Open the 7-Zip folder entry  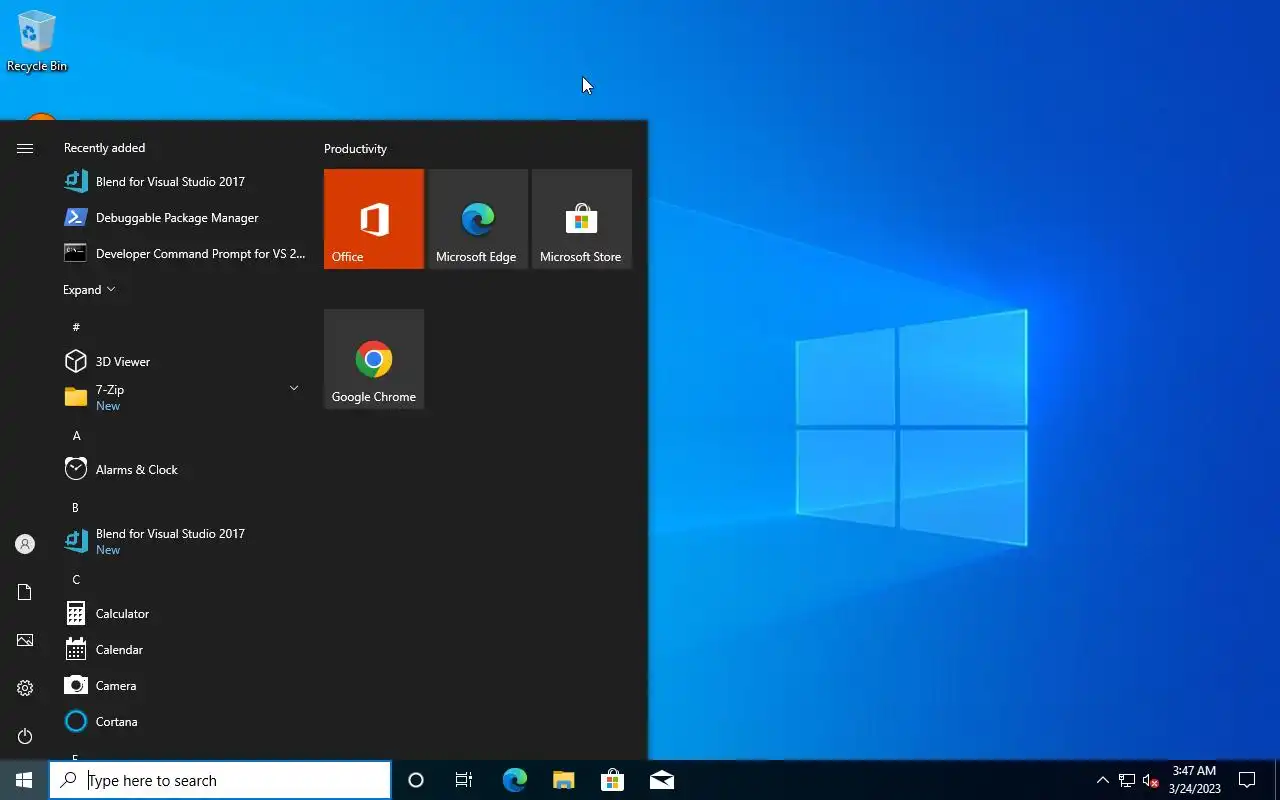tap(185, 397)
